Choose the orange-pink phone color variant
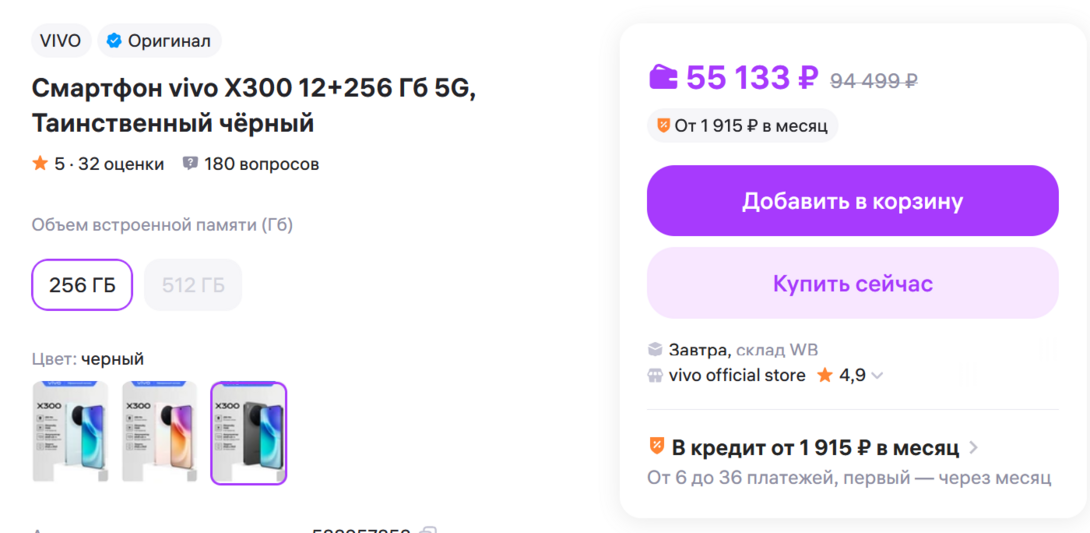Screen dimensions: 1090x533 [x=160, y=432]
